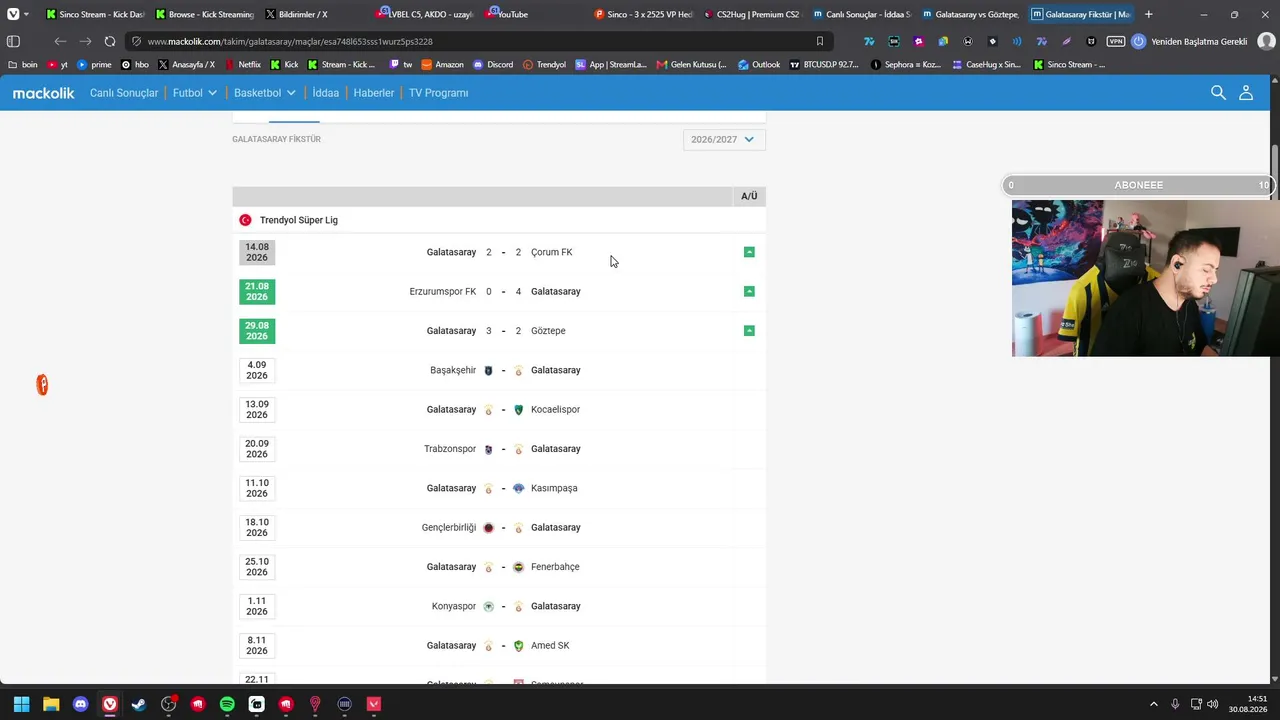
Task: Click the 14.08 2026 date cell
Action: 257,252
